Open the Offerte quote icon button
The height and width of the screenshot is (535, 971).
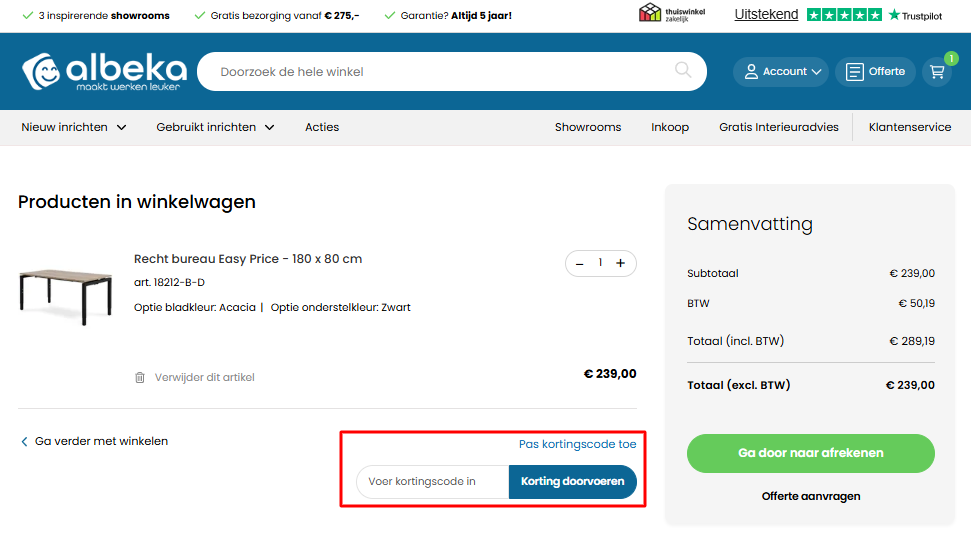click(x=875, y=72)
